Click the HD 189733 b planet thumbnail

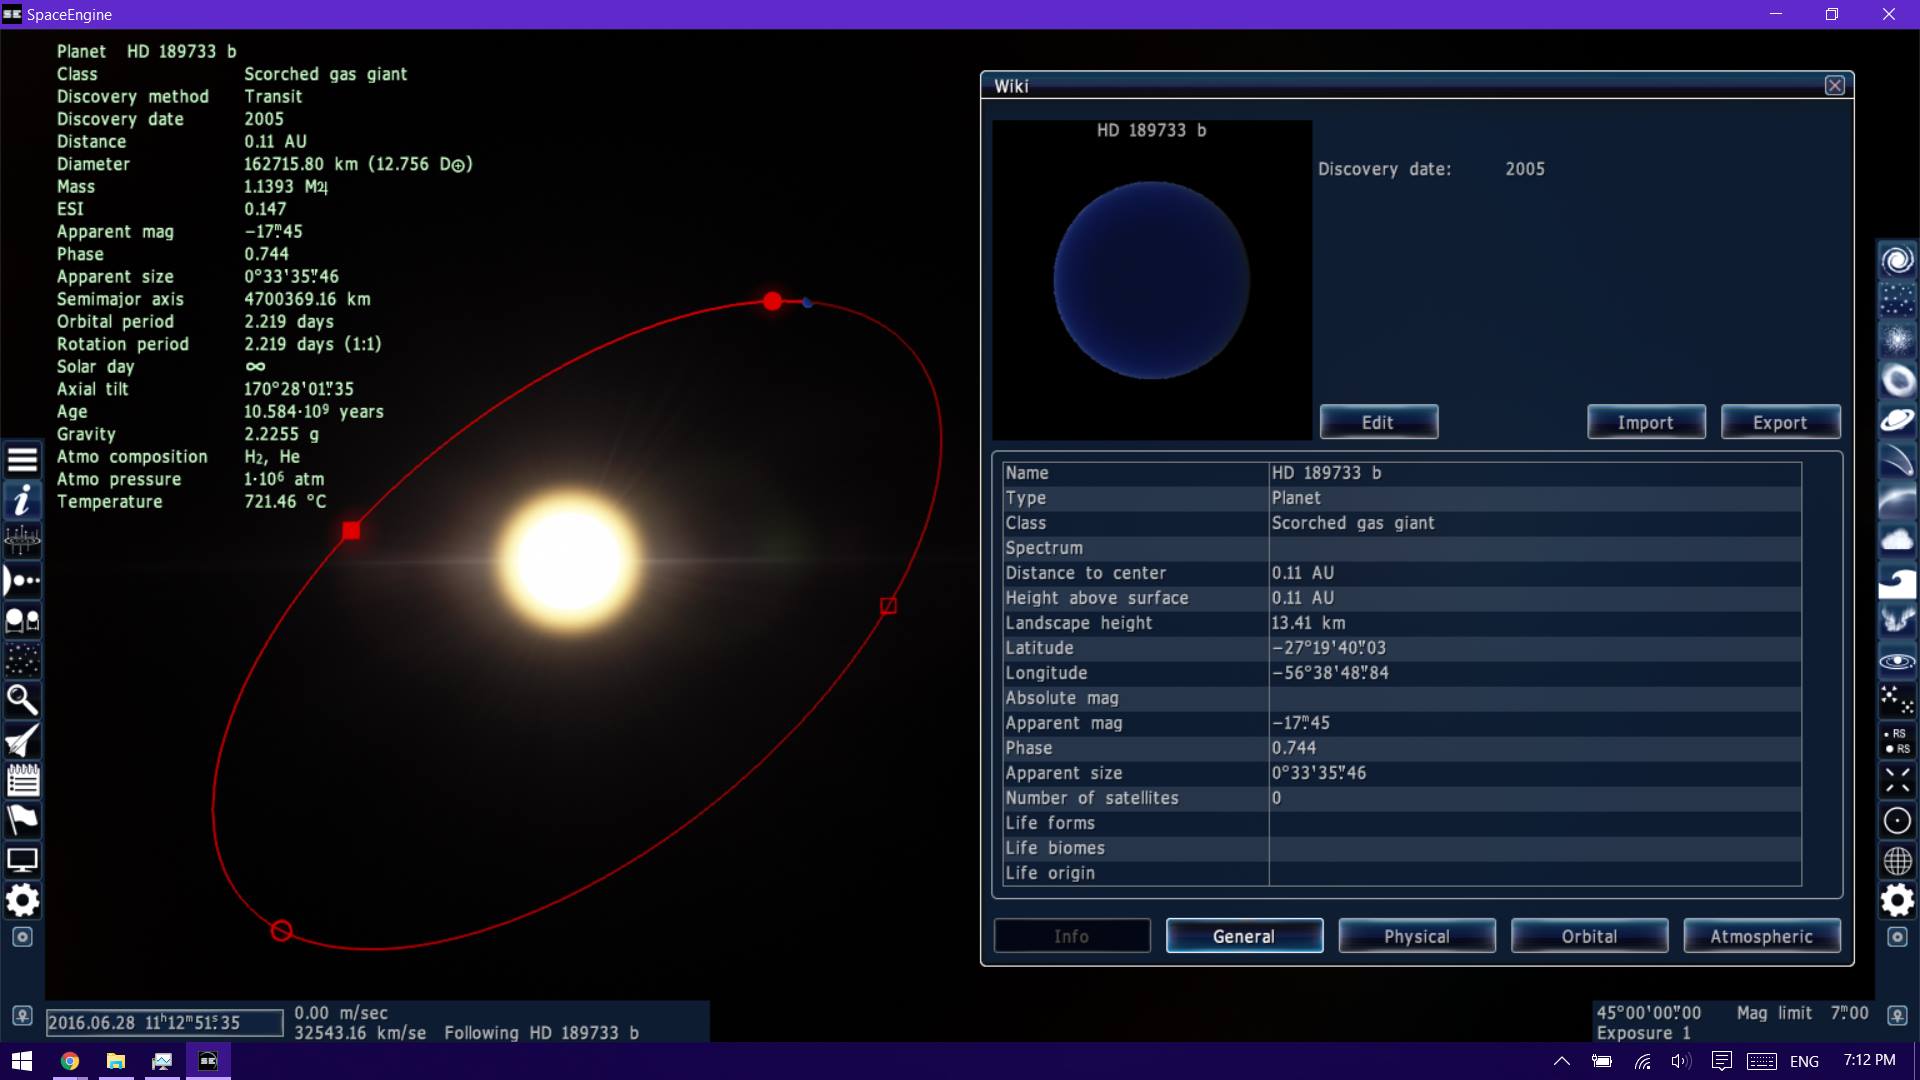click(1152, 280)
